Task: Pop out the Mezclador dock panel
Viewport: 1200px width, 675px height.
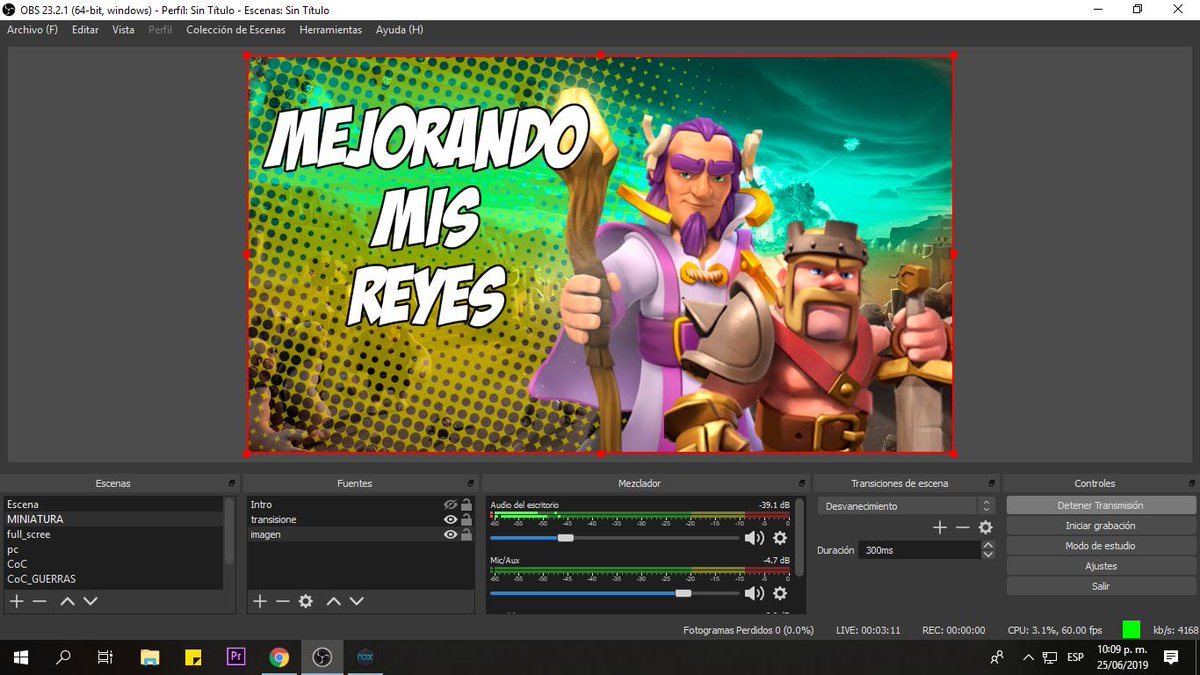Action: (801, 483)
